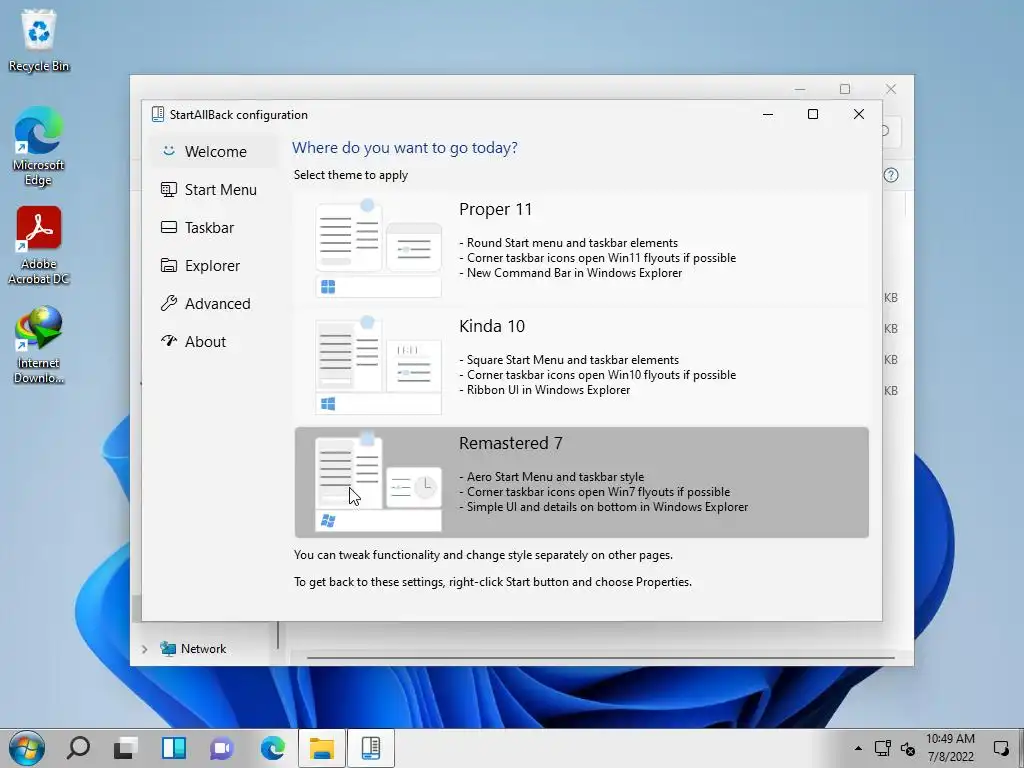Open taskbar Search magnifier

(x=78, y=748)
